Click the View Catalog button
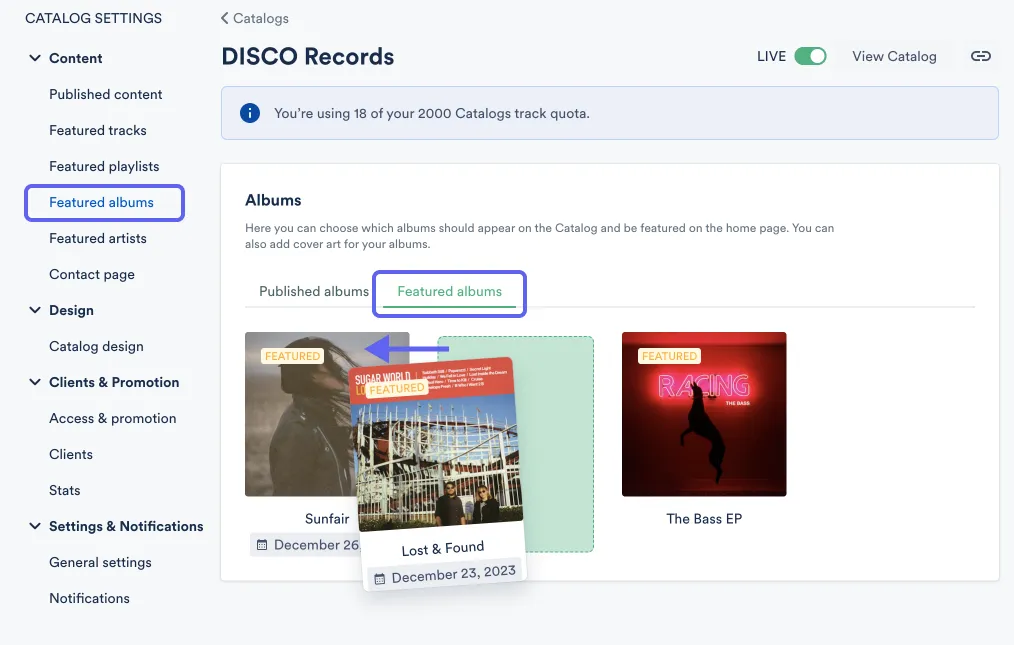1014x645 pixels. point(893,57)
